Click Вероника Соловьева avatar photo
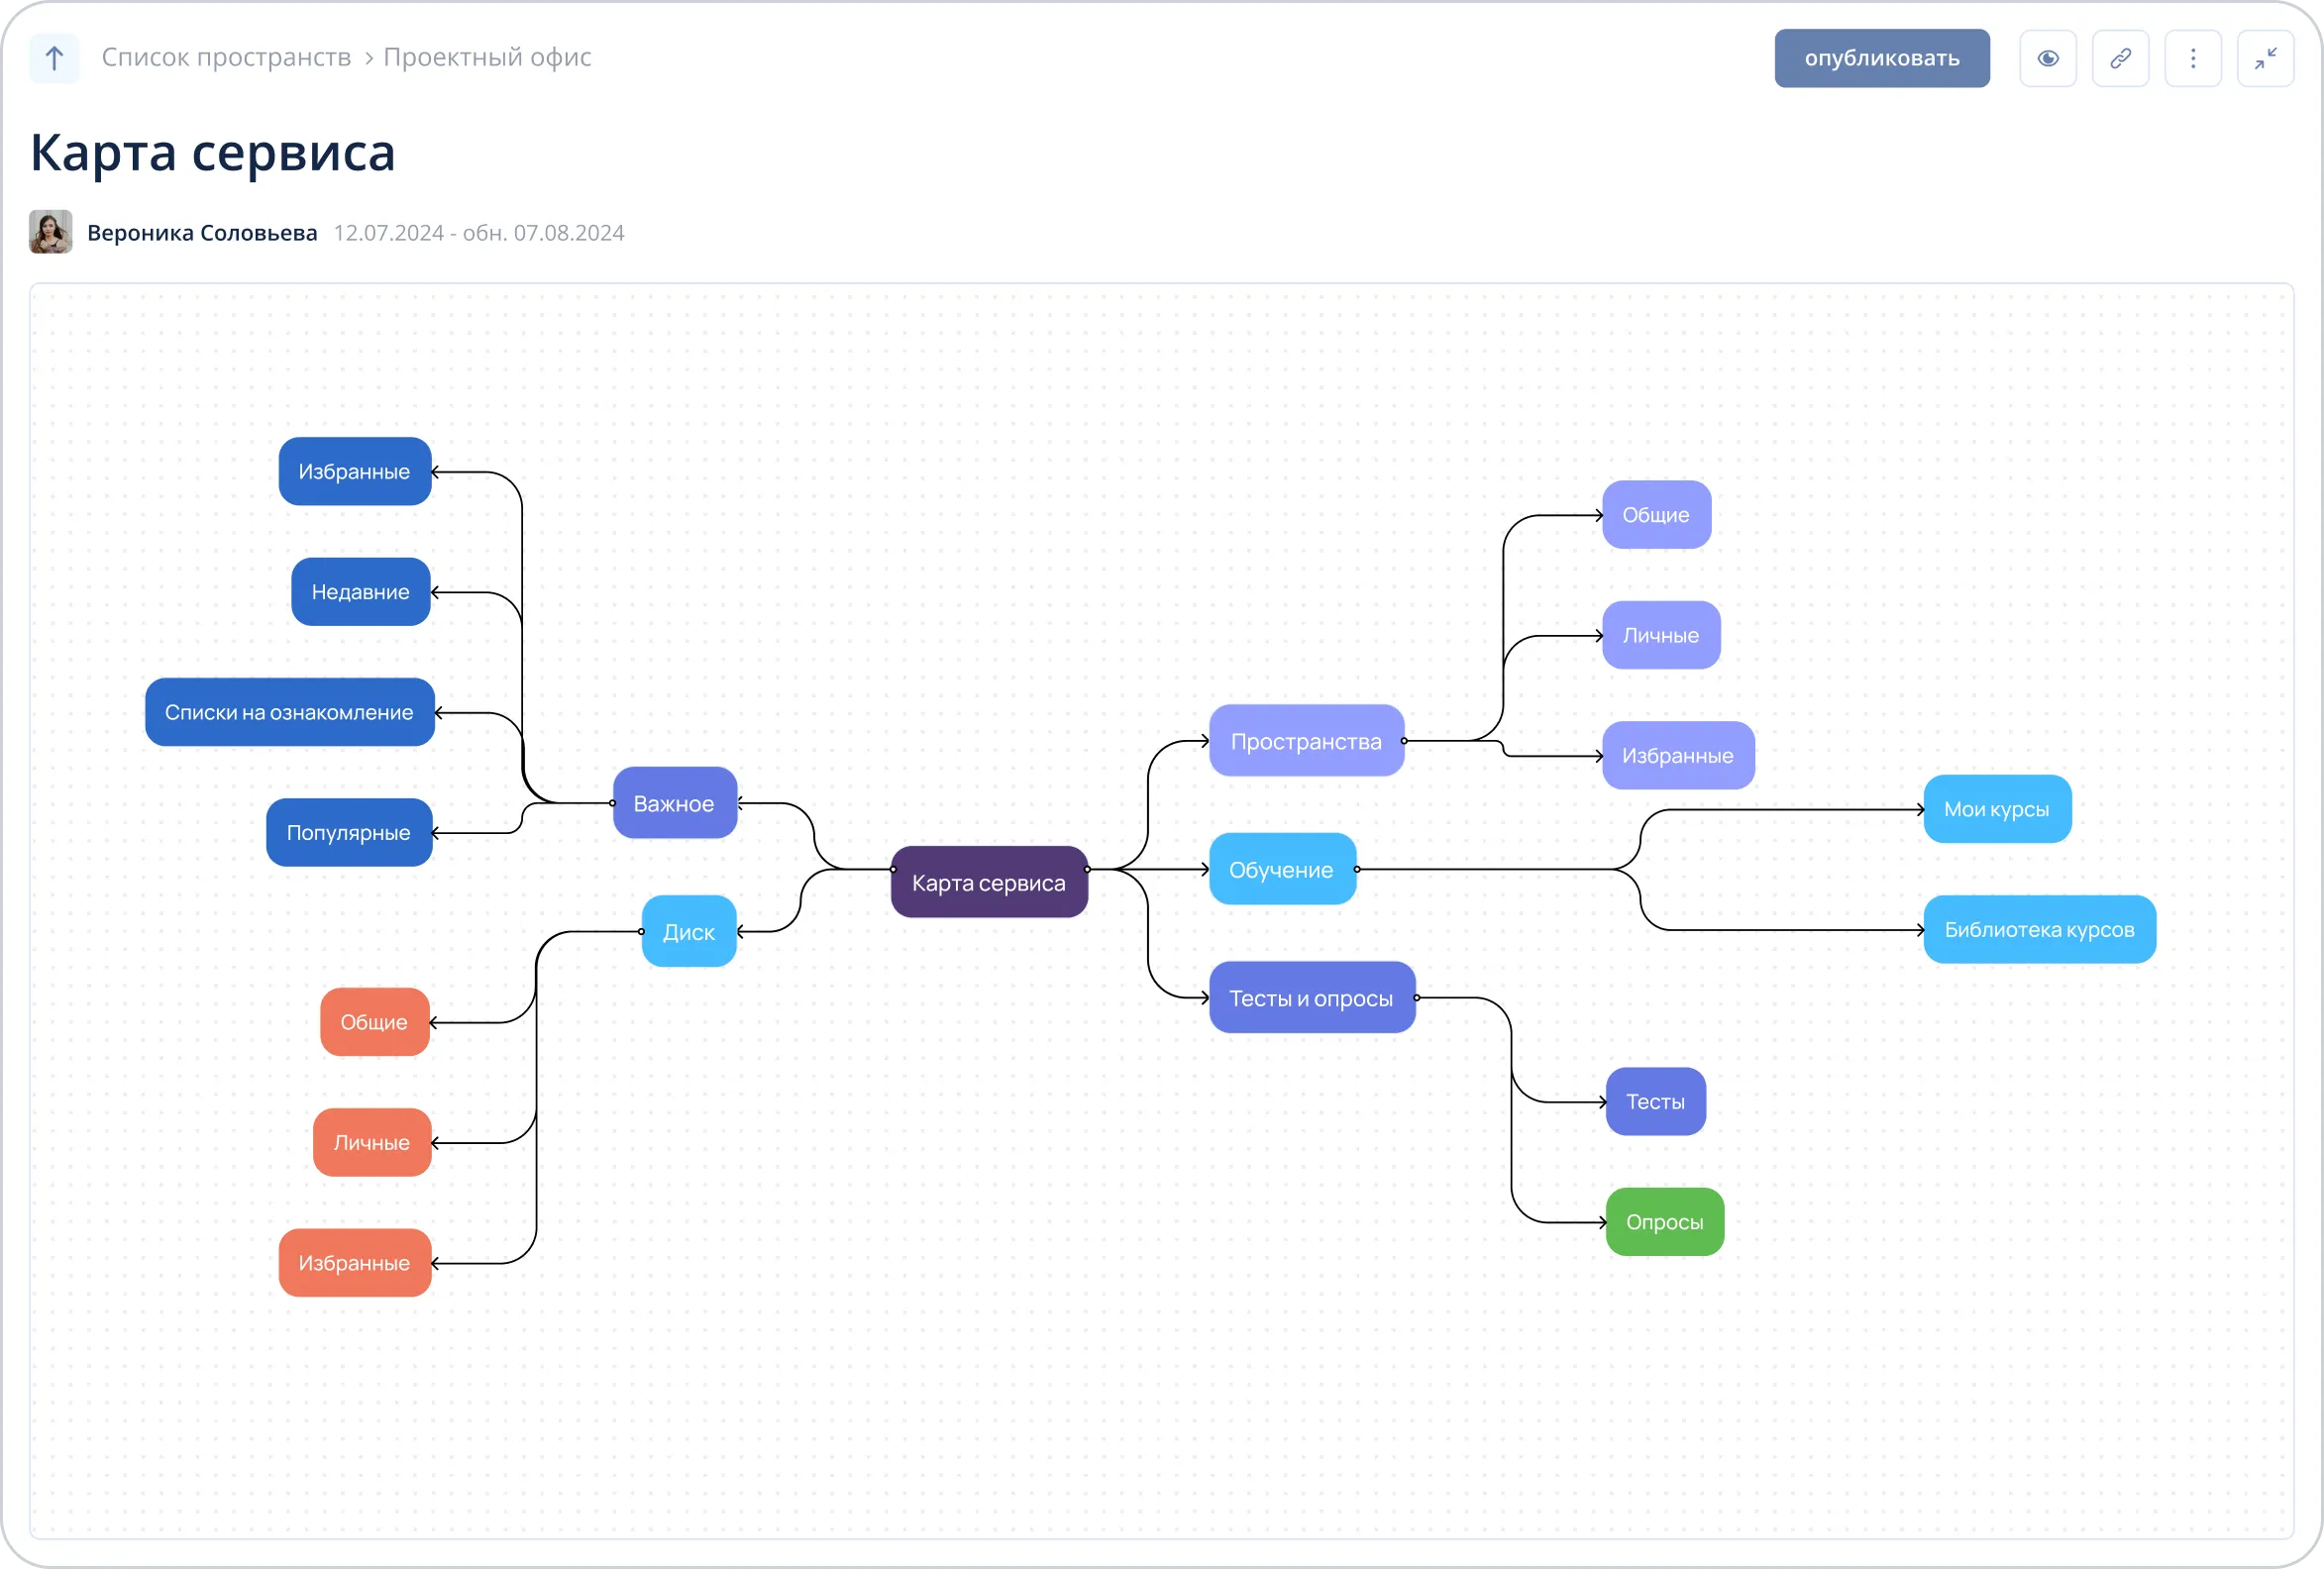 [51, 232]
